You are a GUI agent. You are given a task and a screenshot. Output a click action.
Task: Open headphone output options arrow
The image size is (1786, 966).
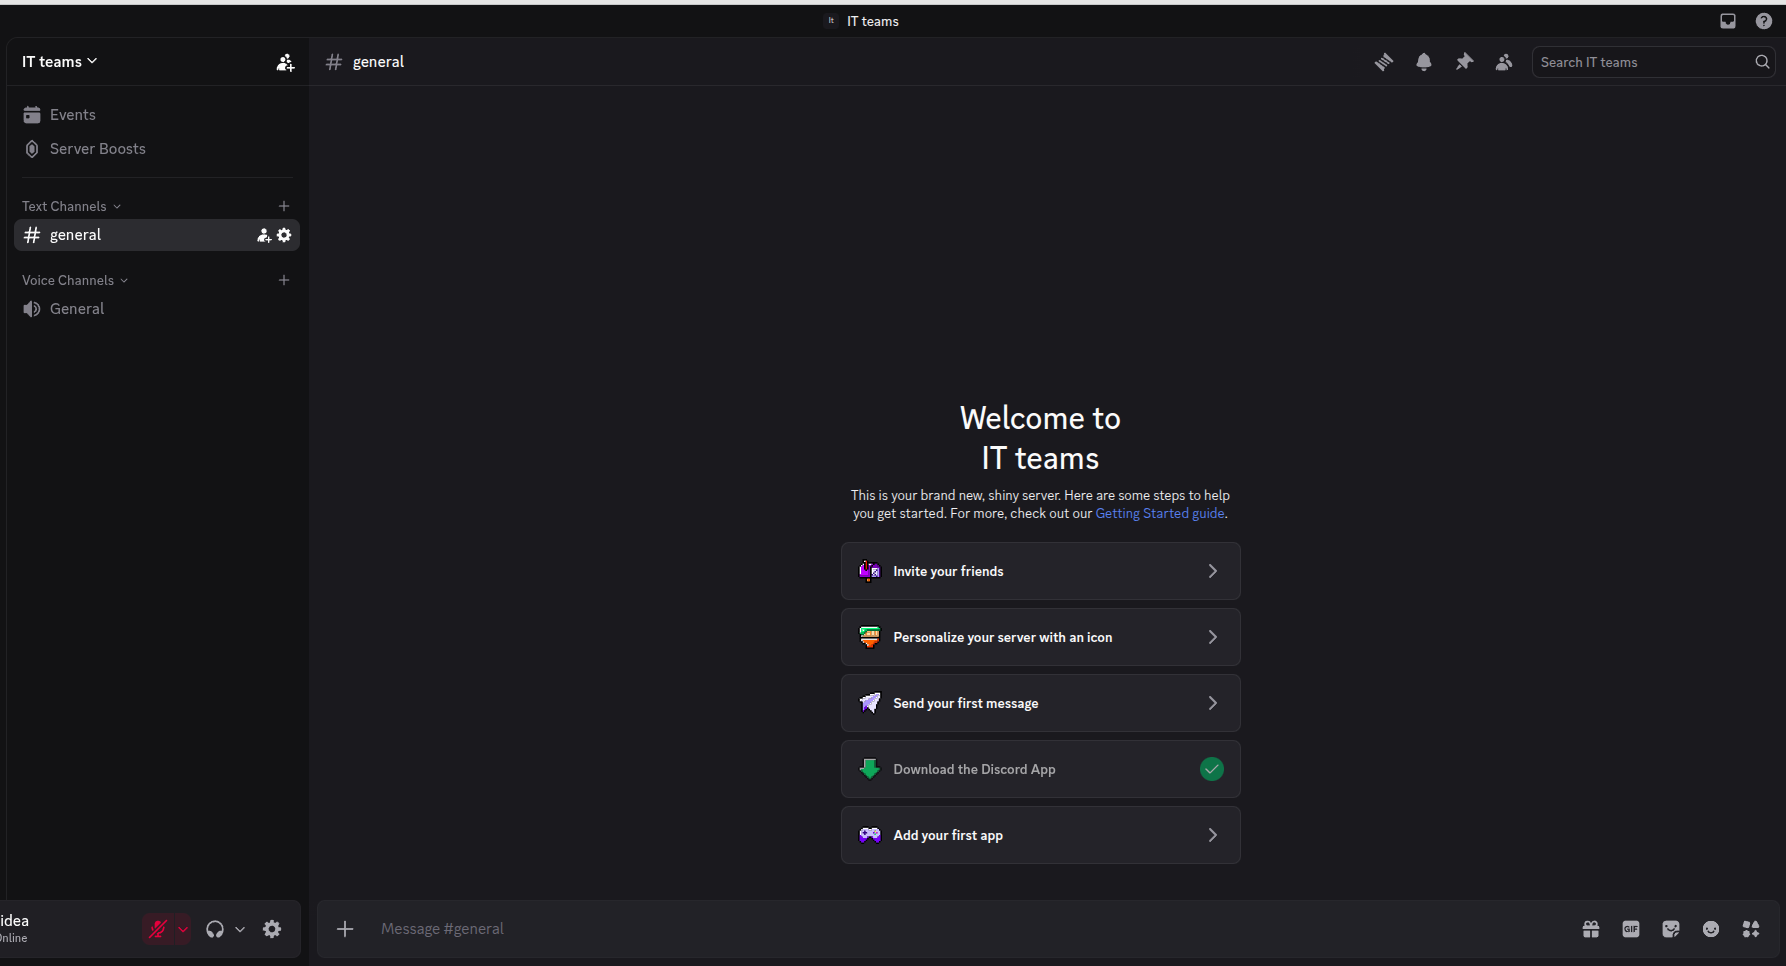tap(240, 929)
